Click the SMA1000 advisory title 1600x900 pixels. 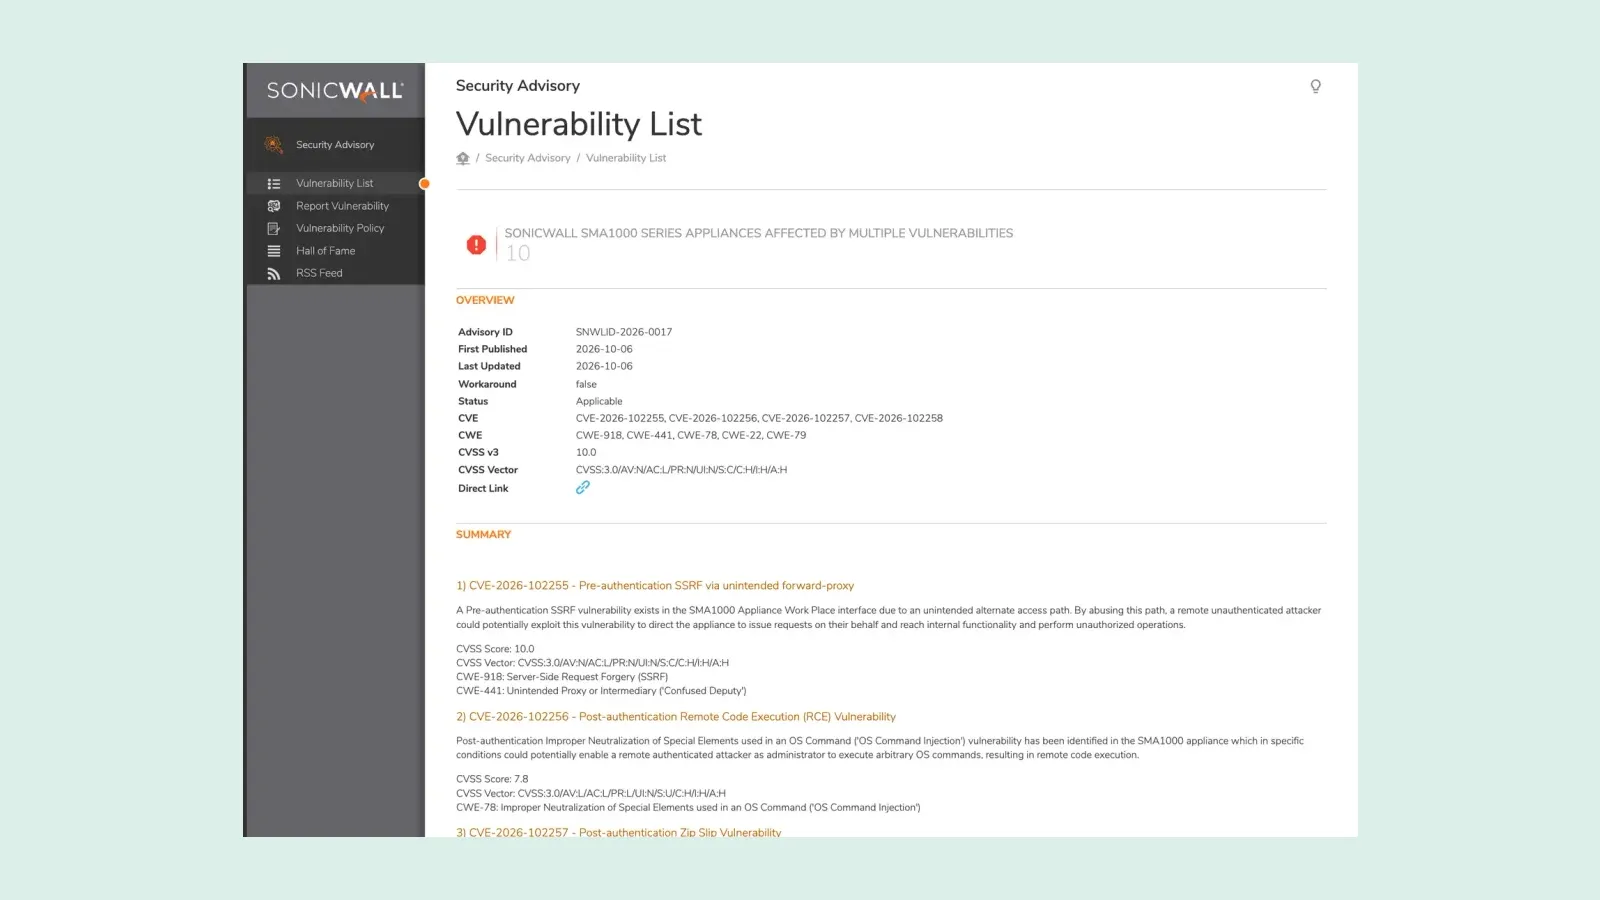click(x=759, y=233)
